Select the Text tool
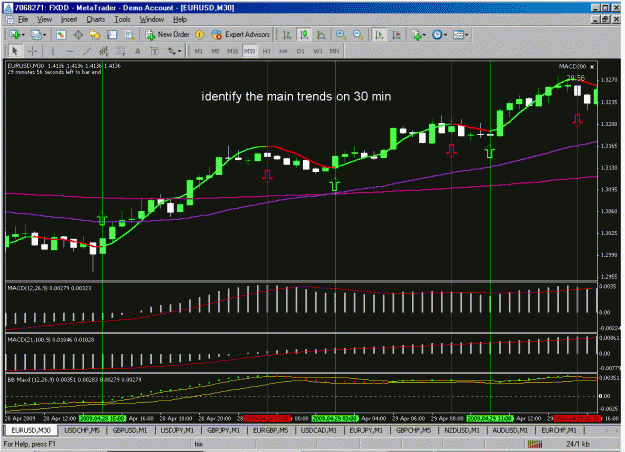The image size is (625, 452). (x=138, y=51)
